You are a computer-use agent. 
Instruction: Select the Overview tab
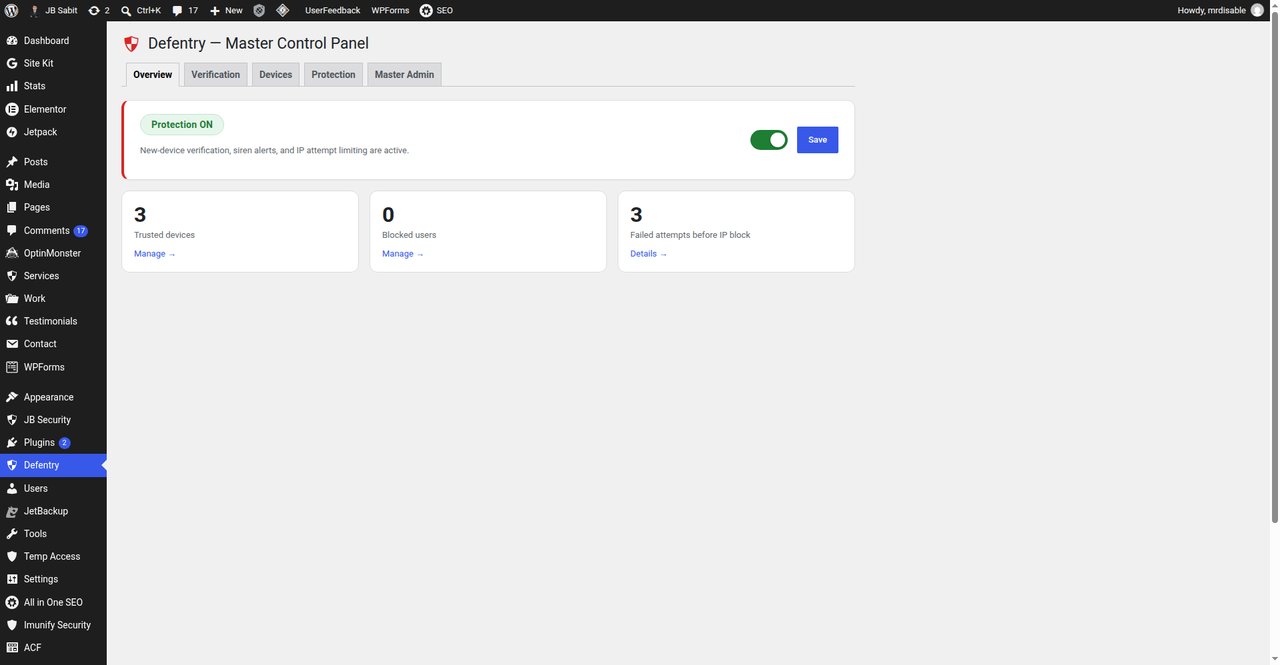click(153, 75)
